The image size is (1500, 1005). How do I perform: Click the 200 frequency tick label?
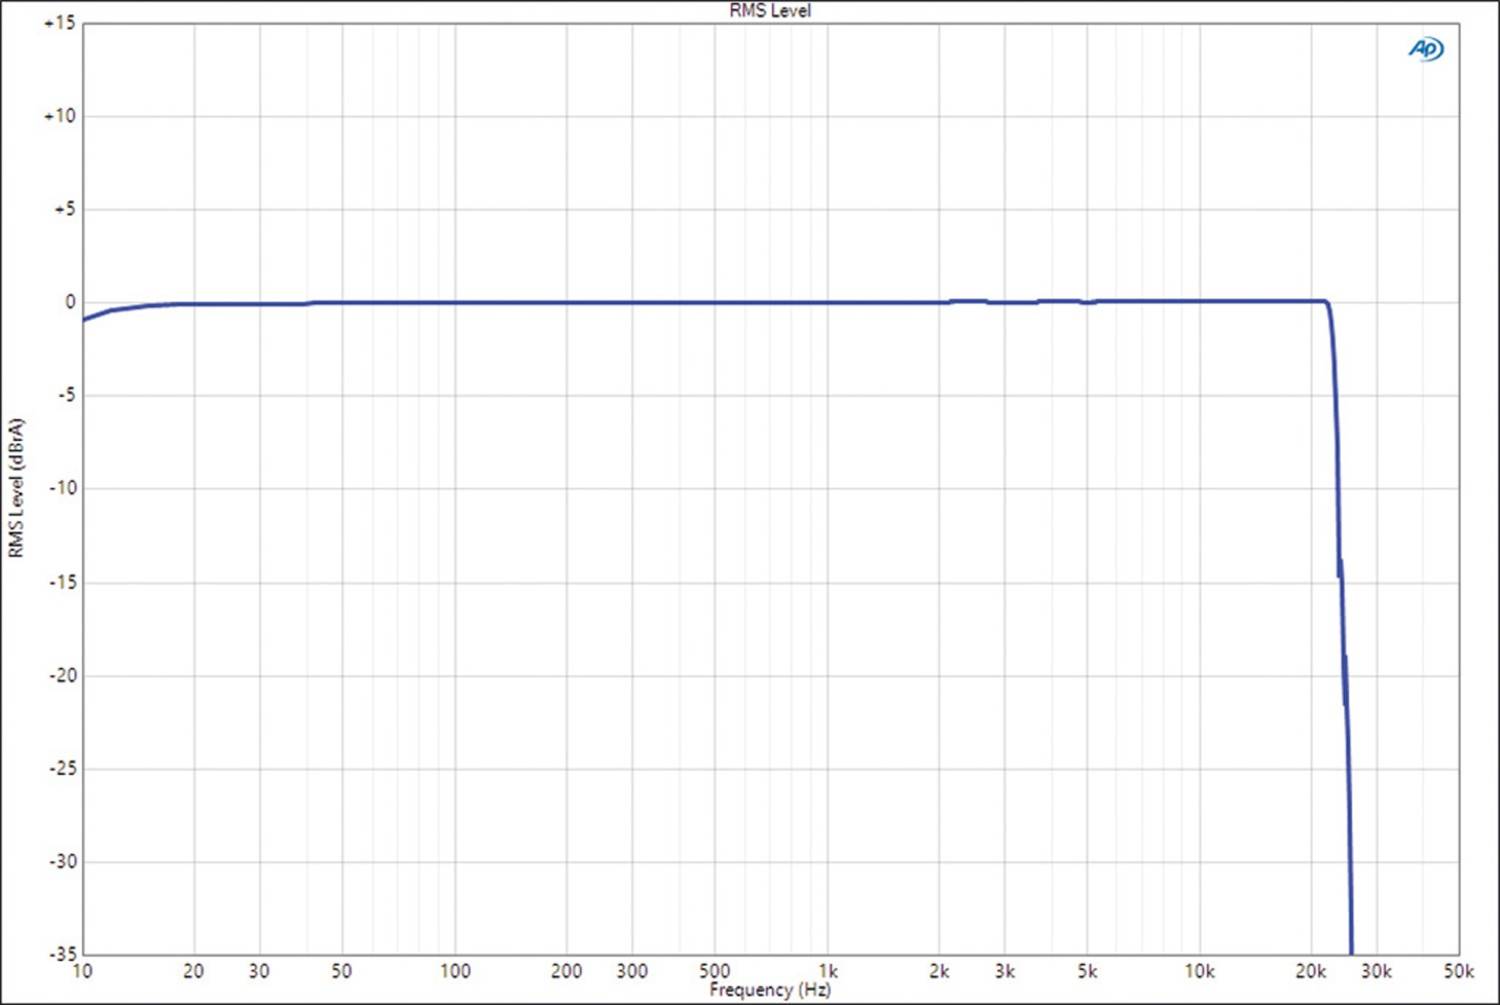[x=567, y=971]
